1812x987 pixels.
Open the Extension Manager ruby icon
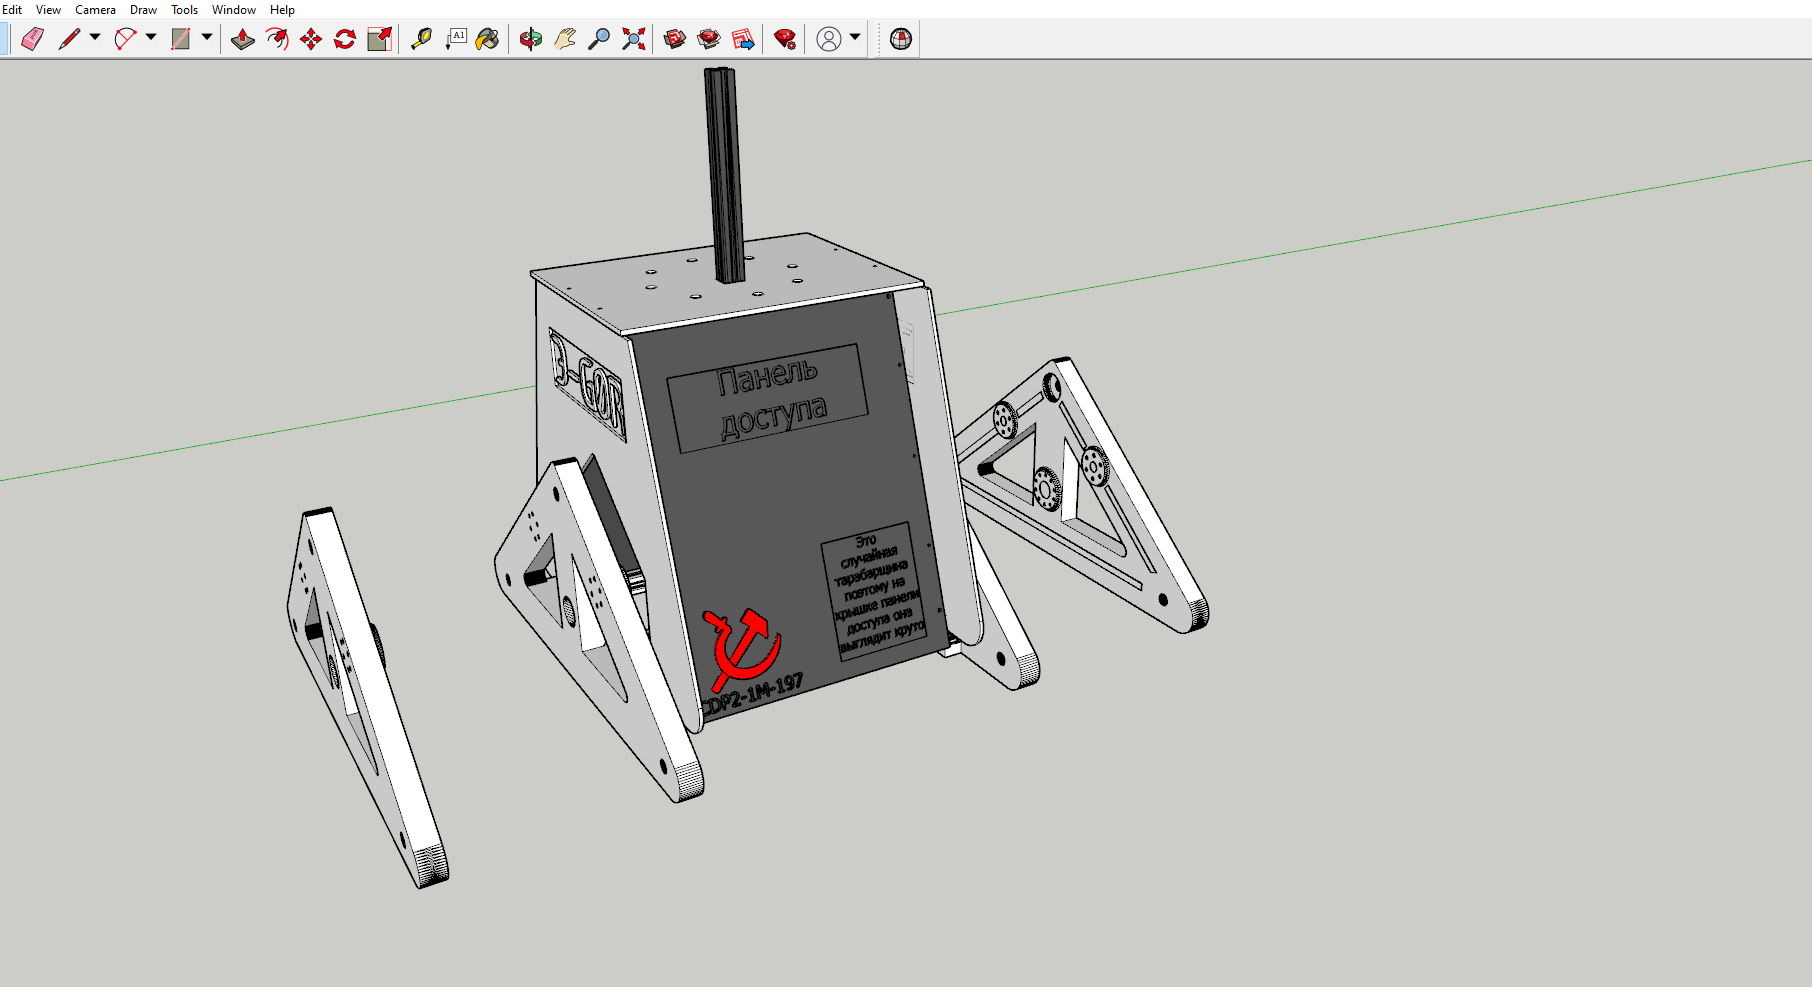pos(785,39)
